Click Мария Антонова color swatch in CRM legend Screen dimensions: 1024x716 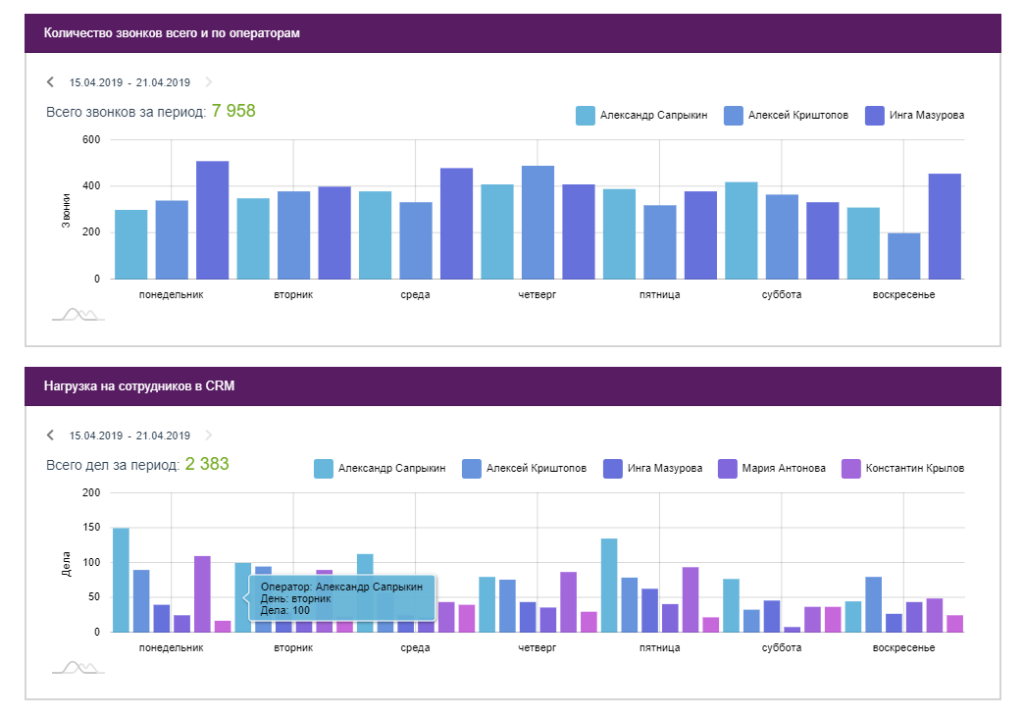[728, 468]
